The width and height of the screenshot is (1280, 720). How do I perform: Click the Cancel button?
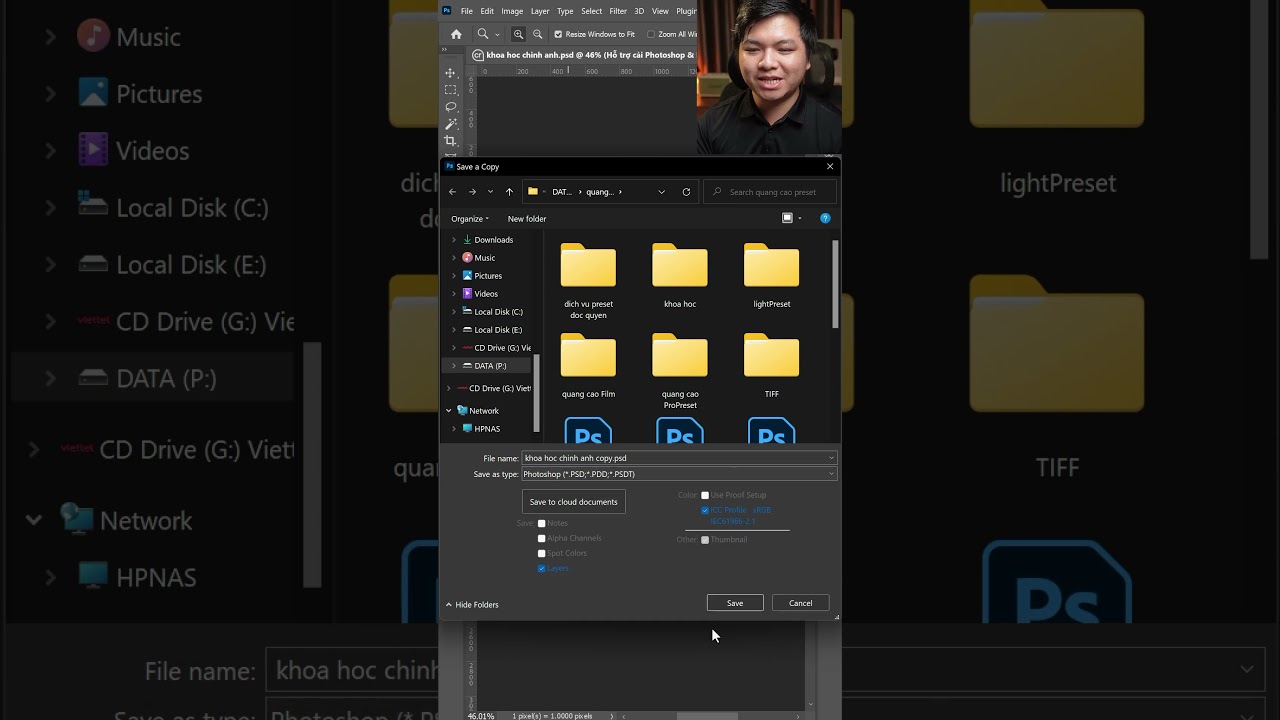(801, 603)
